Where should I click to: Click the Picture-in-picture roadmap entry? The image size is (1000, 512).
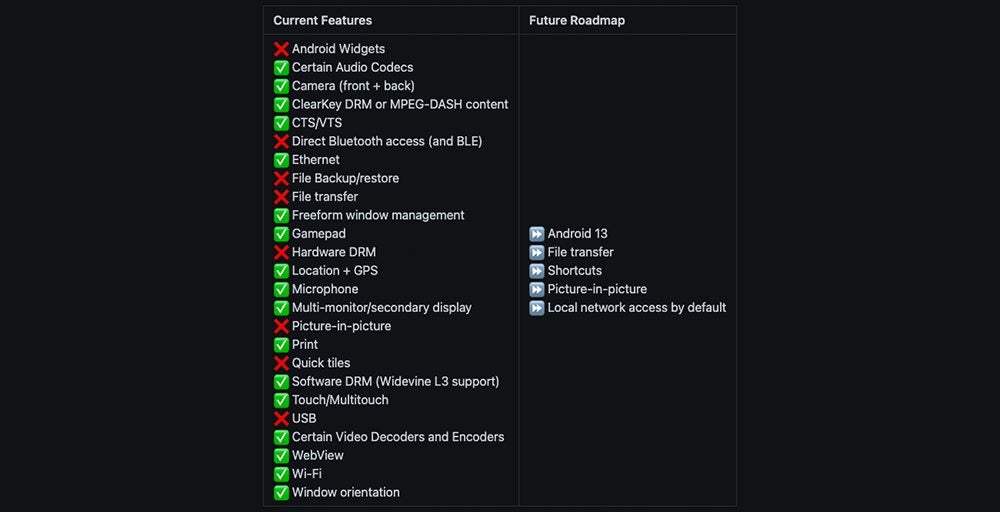597,289
